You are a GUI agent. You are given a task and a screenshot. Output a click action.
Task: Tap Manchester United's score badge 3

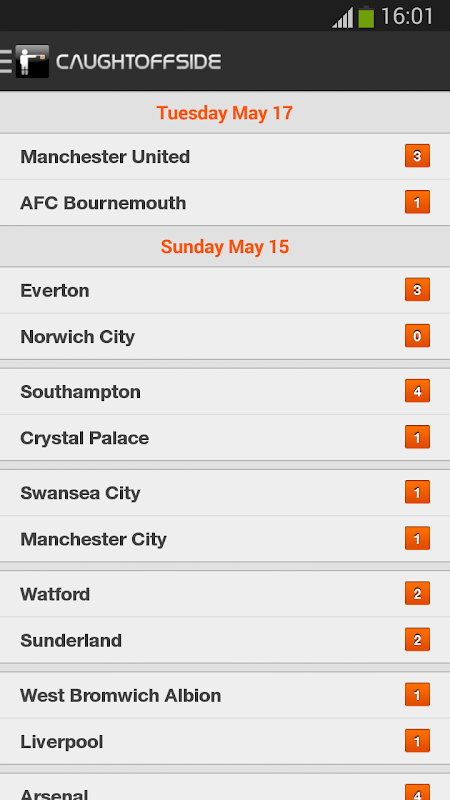417,156
